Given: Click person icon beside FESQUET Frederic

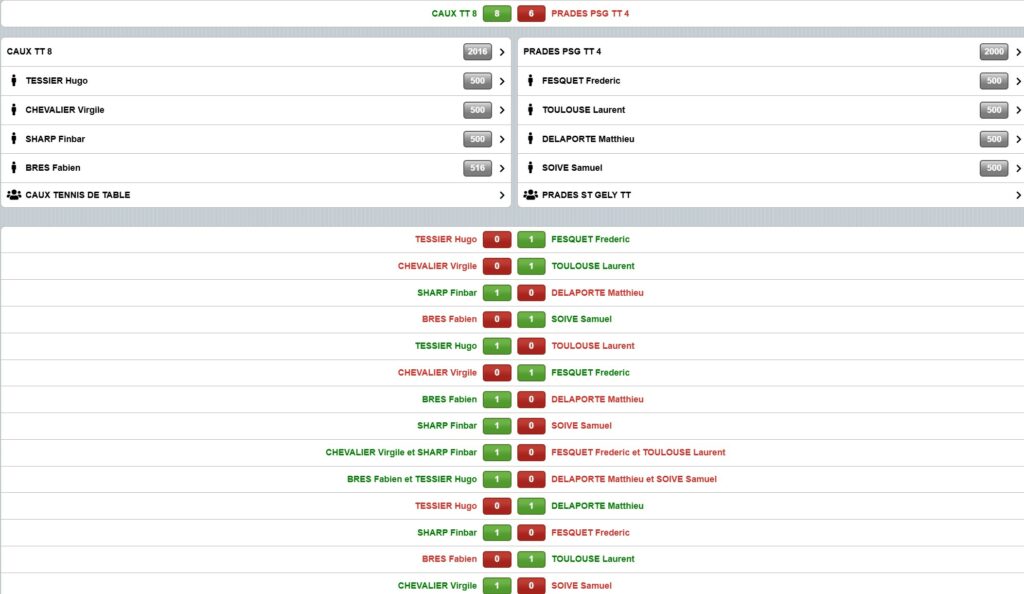Looking at the screenshot, I should point(530,81).
